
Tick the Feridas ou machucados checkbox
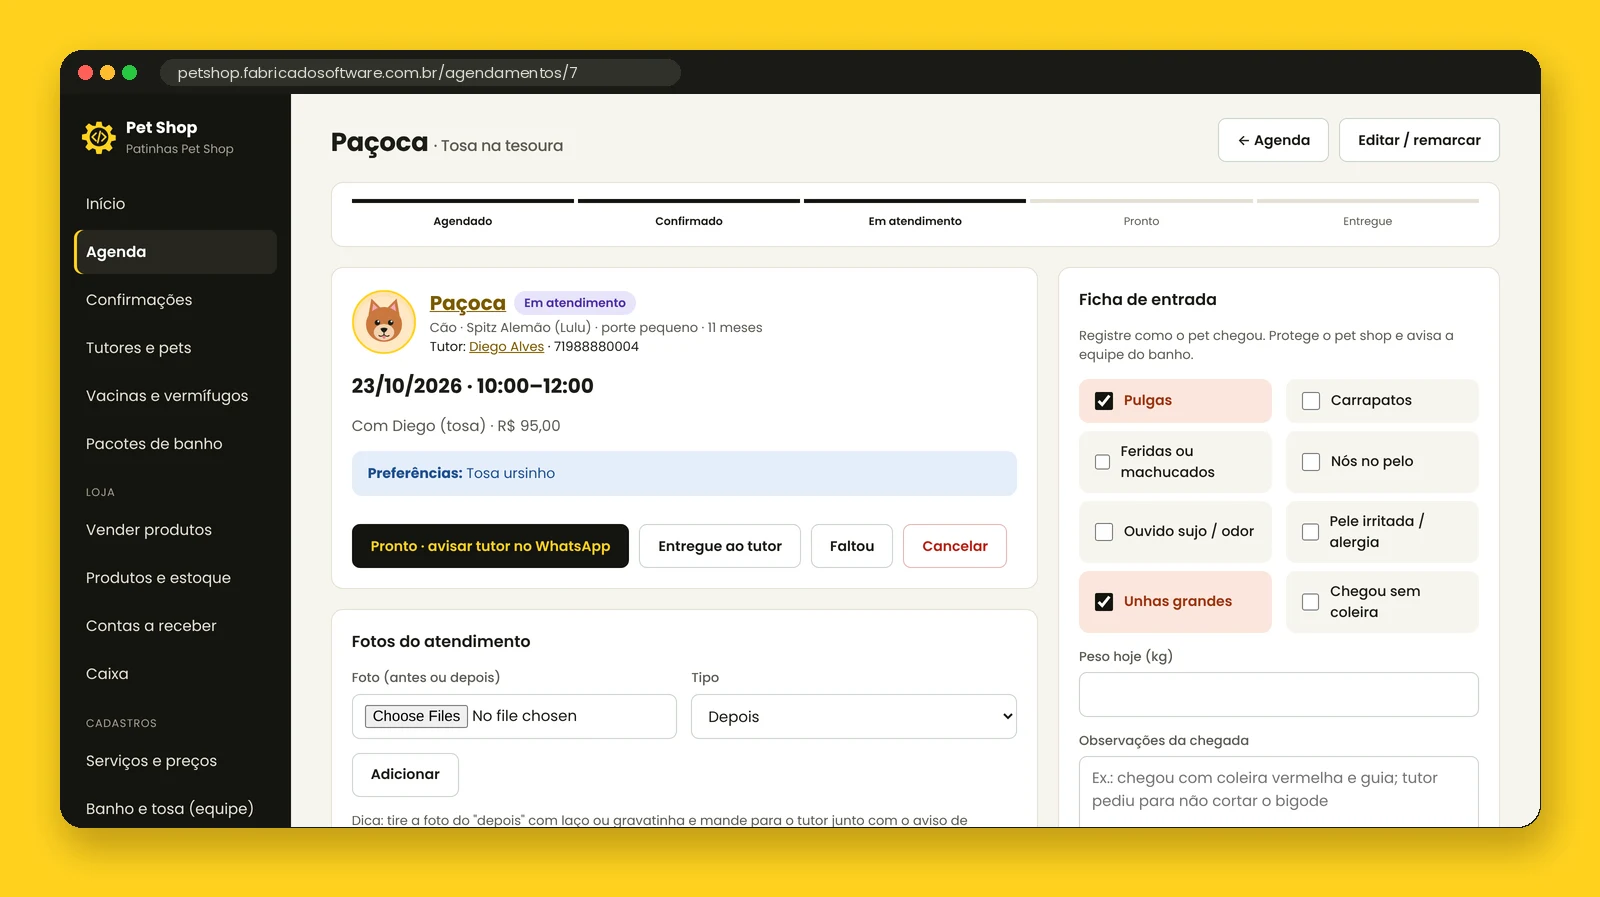point(1102,462)
